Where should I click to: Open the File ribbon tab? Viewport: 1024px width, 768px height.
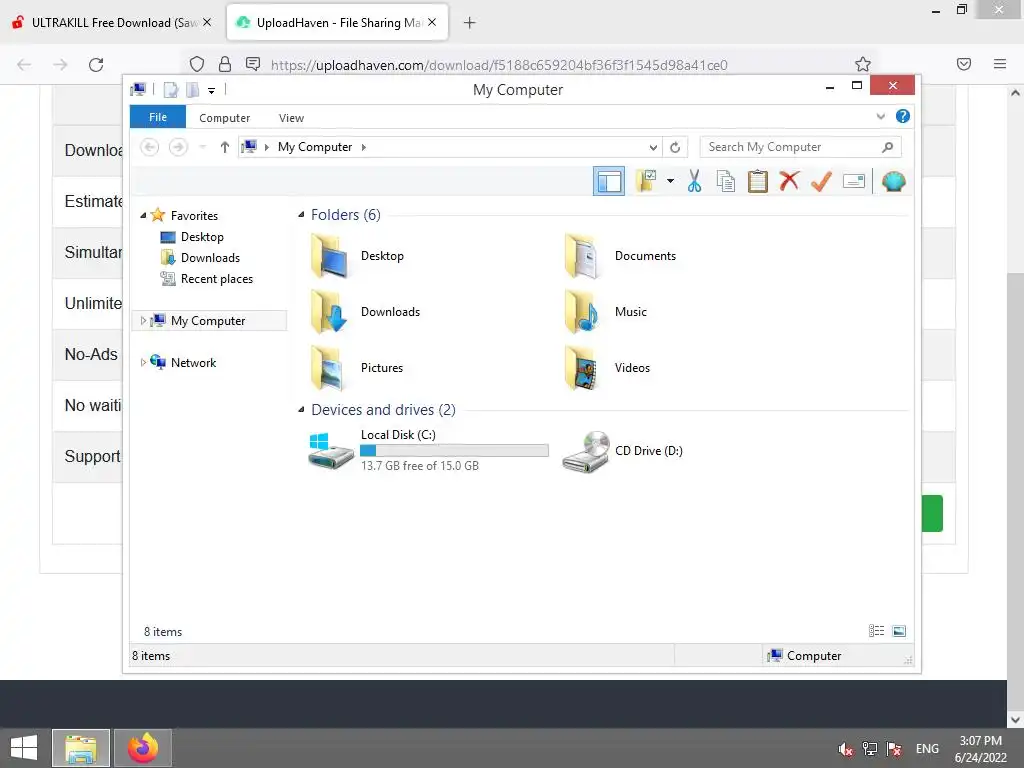tap(158, 117)
